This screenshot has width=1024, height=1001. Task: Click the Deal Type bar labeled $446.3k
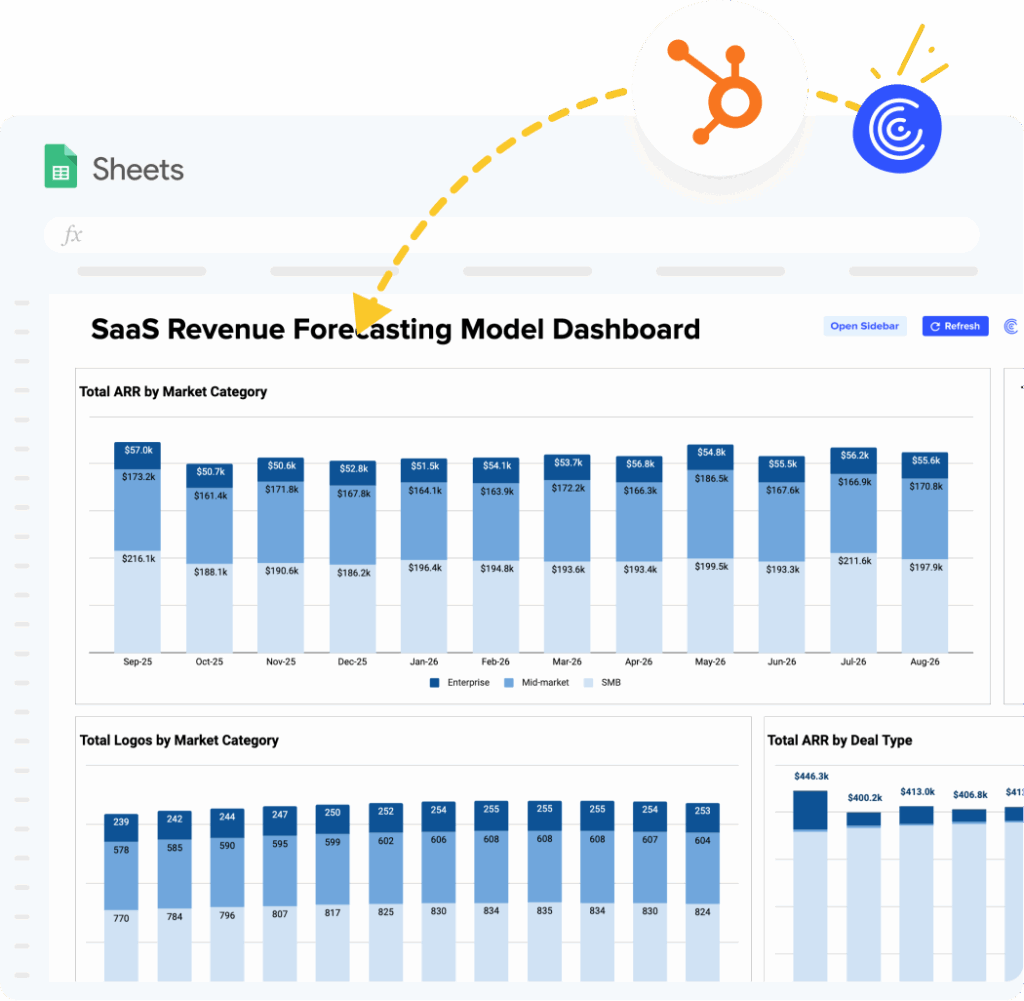coord(810,810)
